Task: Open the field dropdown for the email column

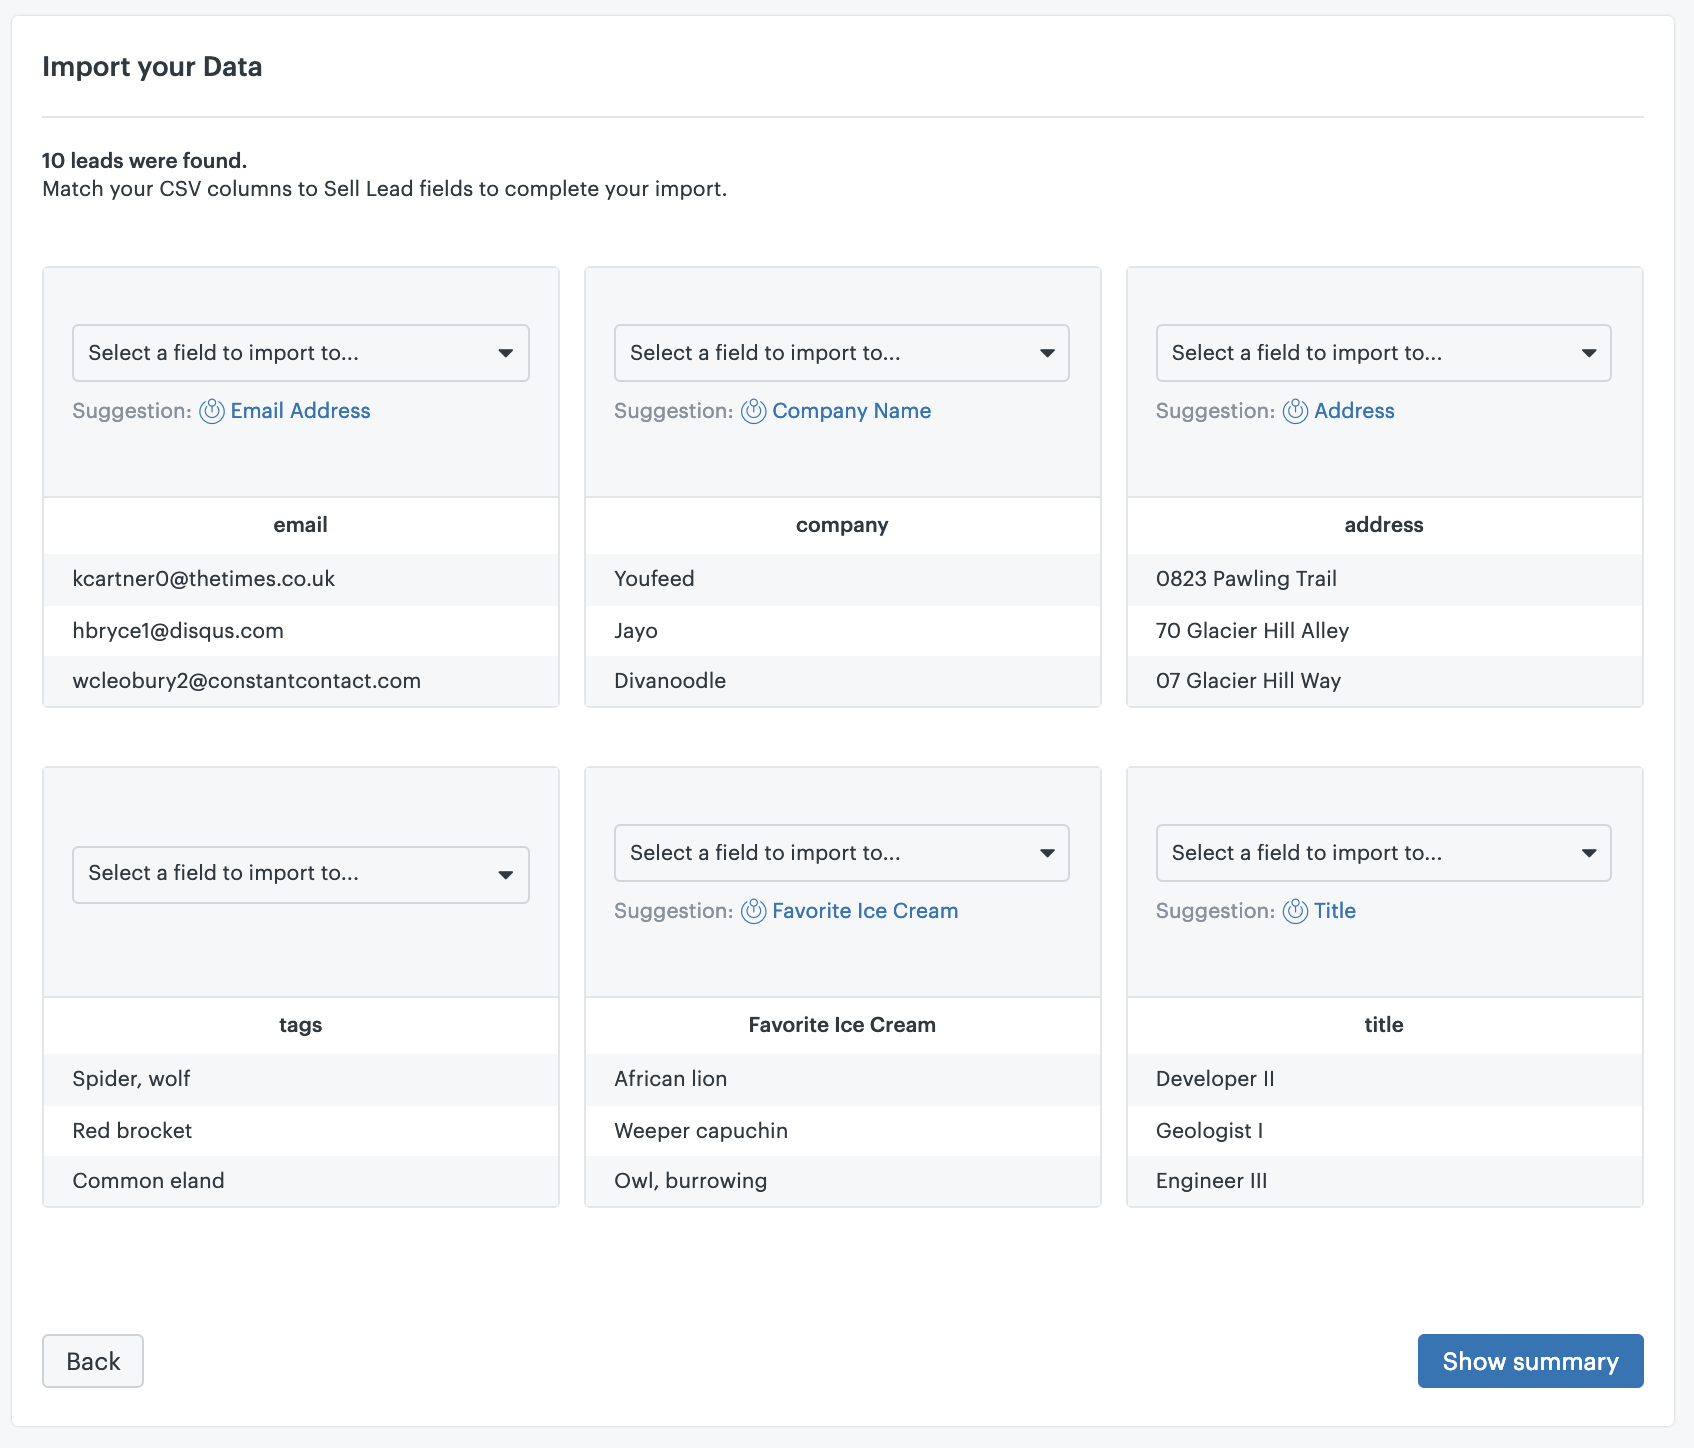Action: coord(301,353)
